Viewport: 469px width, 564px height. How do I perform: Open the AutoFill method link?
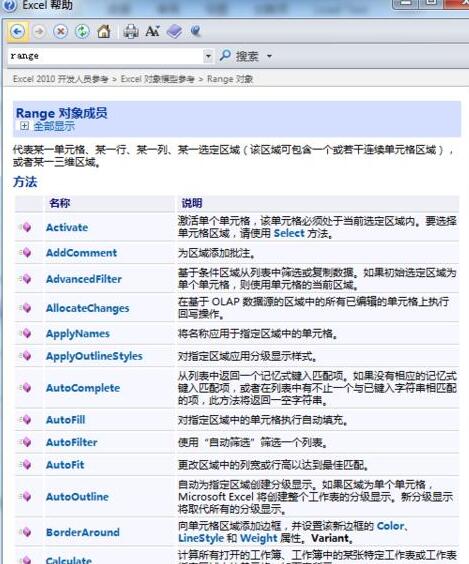65,420
